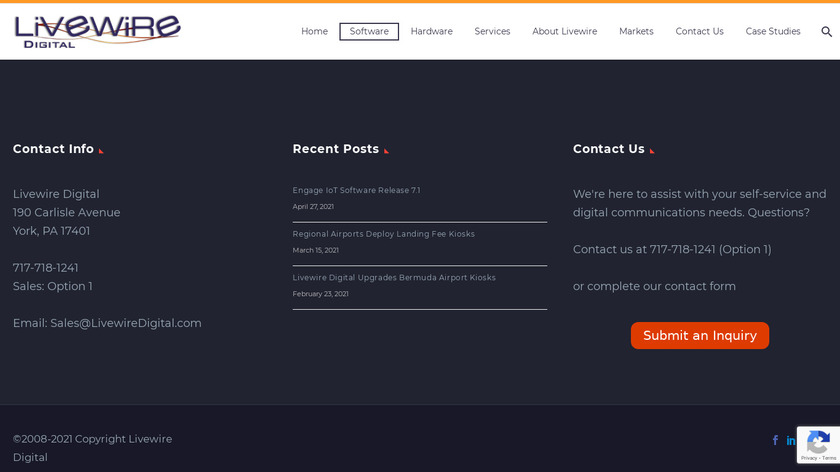Image resolution: width=840 pixels, height=472 pixels.
Task: Open Contact Us in the navigation bar
Action: click(700, 32)
